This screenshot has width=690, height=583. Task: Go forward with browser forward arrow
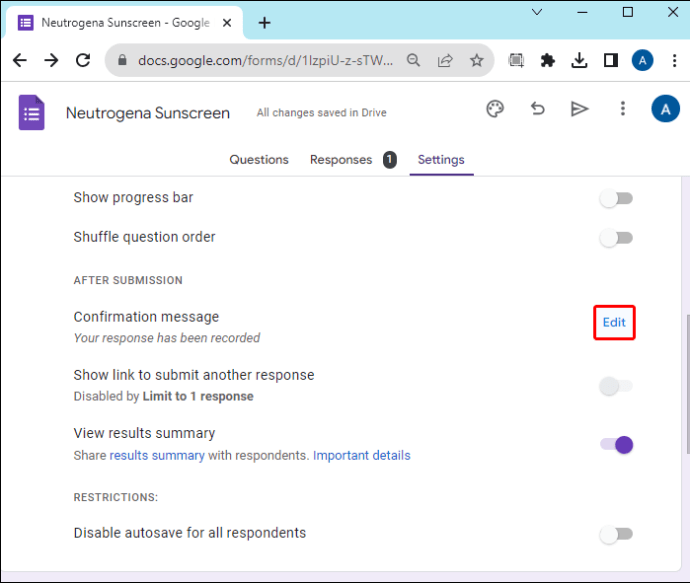pos(51,60)
